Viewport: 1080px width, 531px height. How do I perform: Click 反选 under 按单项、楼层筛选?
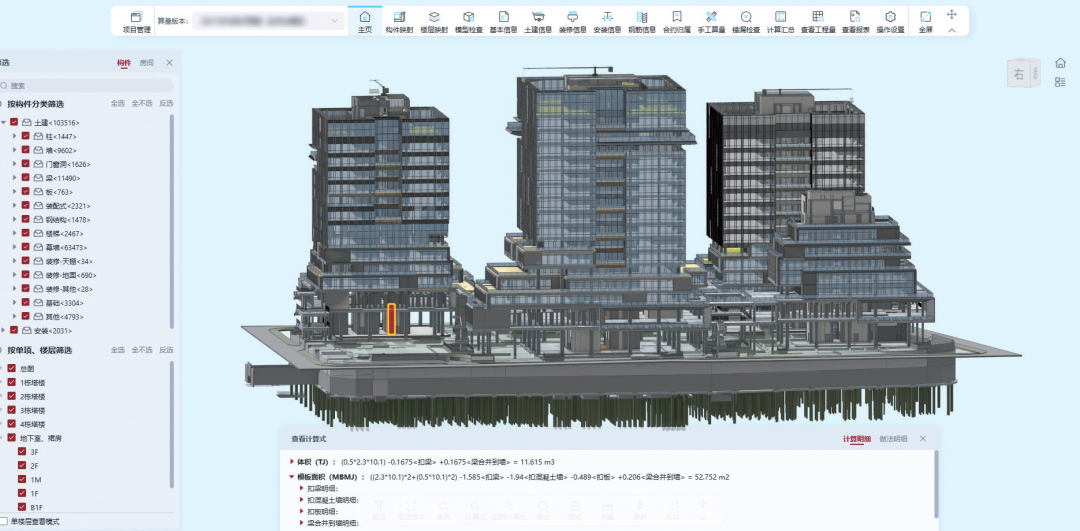coord(167,350)
